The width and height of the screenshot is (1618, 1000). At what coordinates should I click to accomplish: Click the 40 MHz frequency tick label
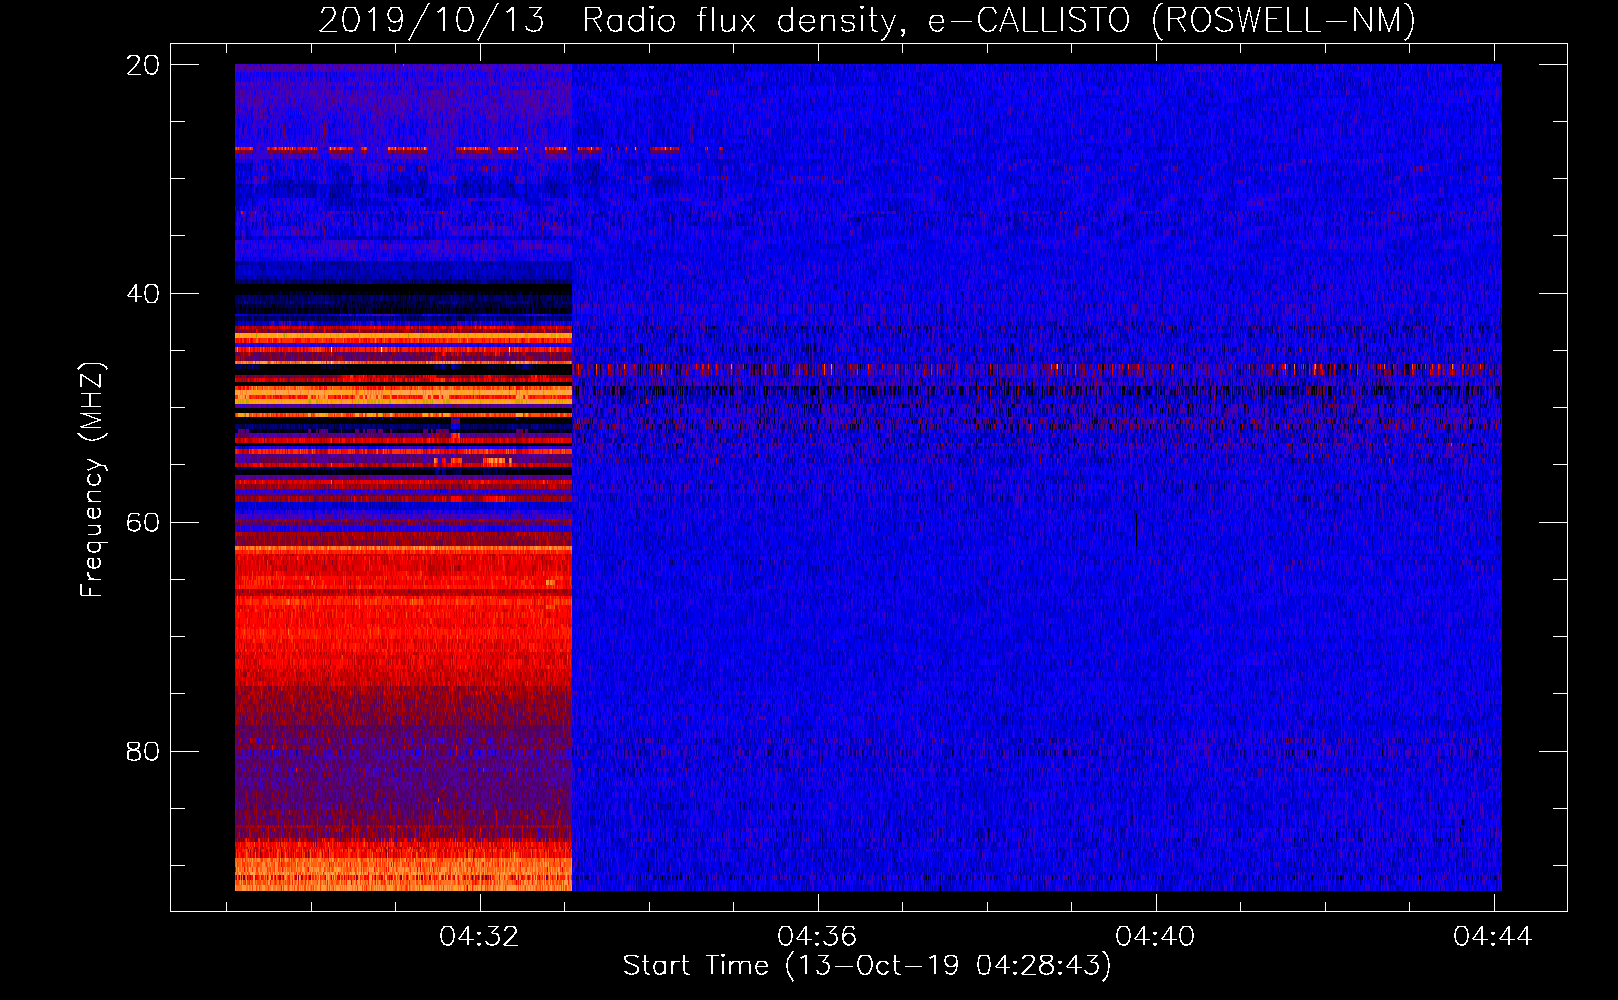point(143,294)
